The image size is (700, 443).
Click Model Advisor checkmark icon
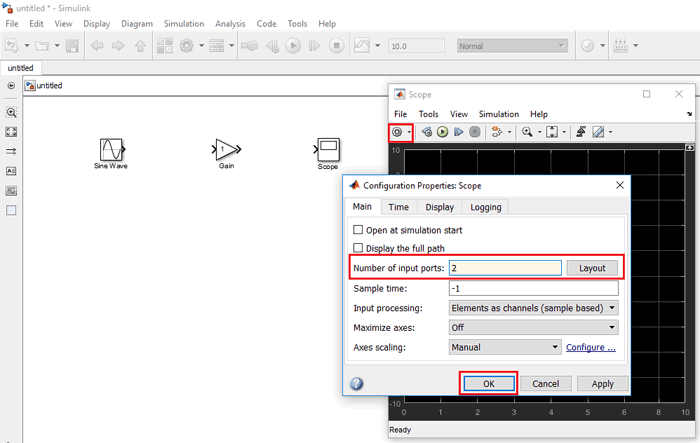click(x=588, y=46)
